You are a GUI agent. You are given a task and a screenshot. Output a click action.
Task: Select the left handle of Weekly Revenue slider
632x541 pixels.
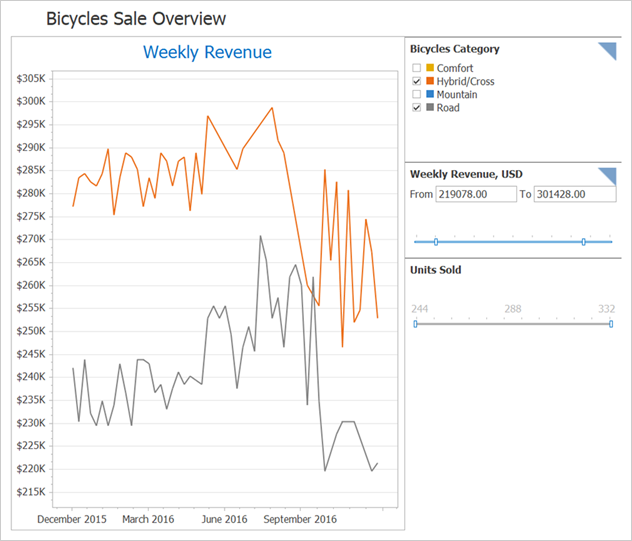coord(436,241)
